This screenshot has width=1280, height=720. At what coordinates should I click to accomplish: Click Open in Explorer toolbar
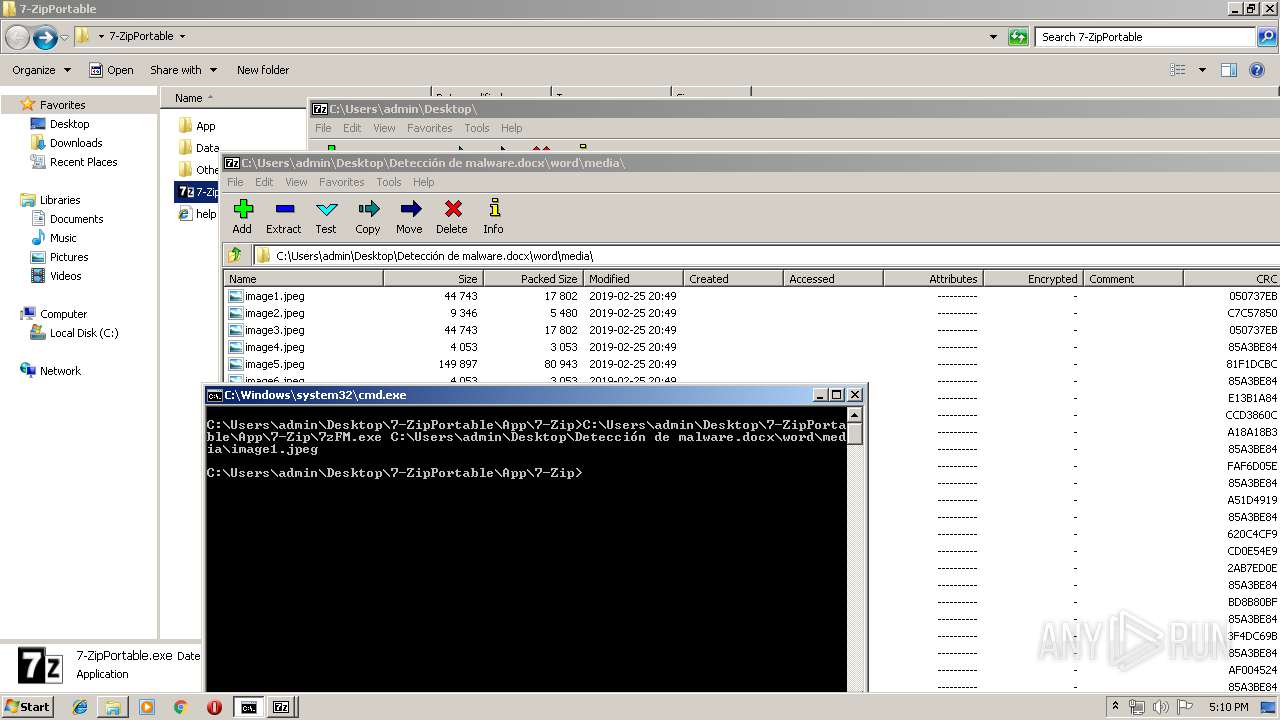[111, 70]
